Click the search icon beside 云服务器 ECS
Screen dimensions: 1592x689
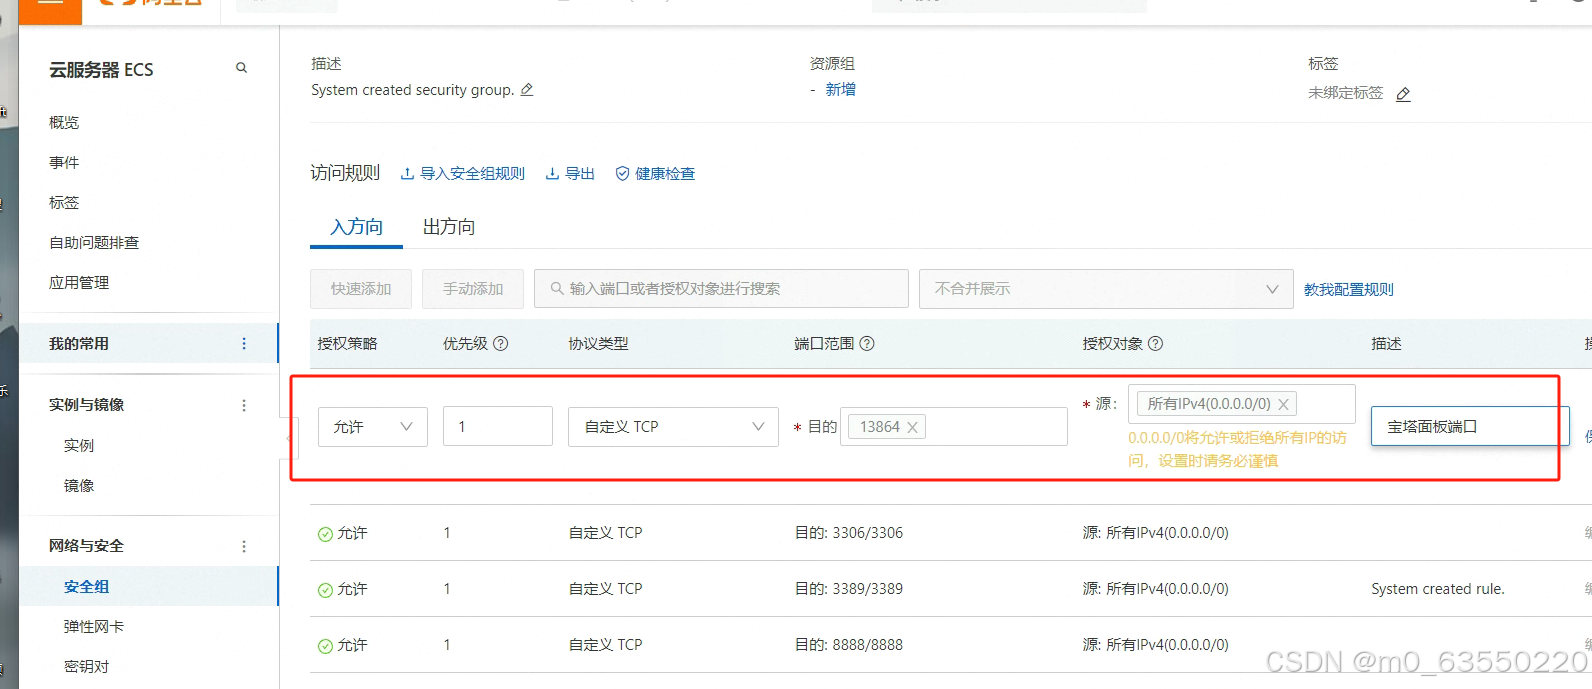241,68
